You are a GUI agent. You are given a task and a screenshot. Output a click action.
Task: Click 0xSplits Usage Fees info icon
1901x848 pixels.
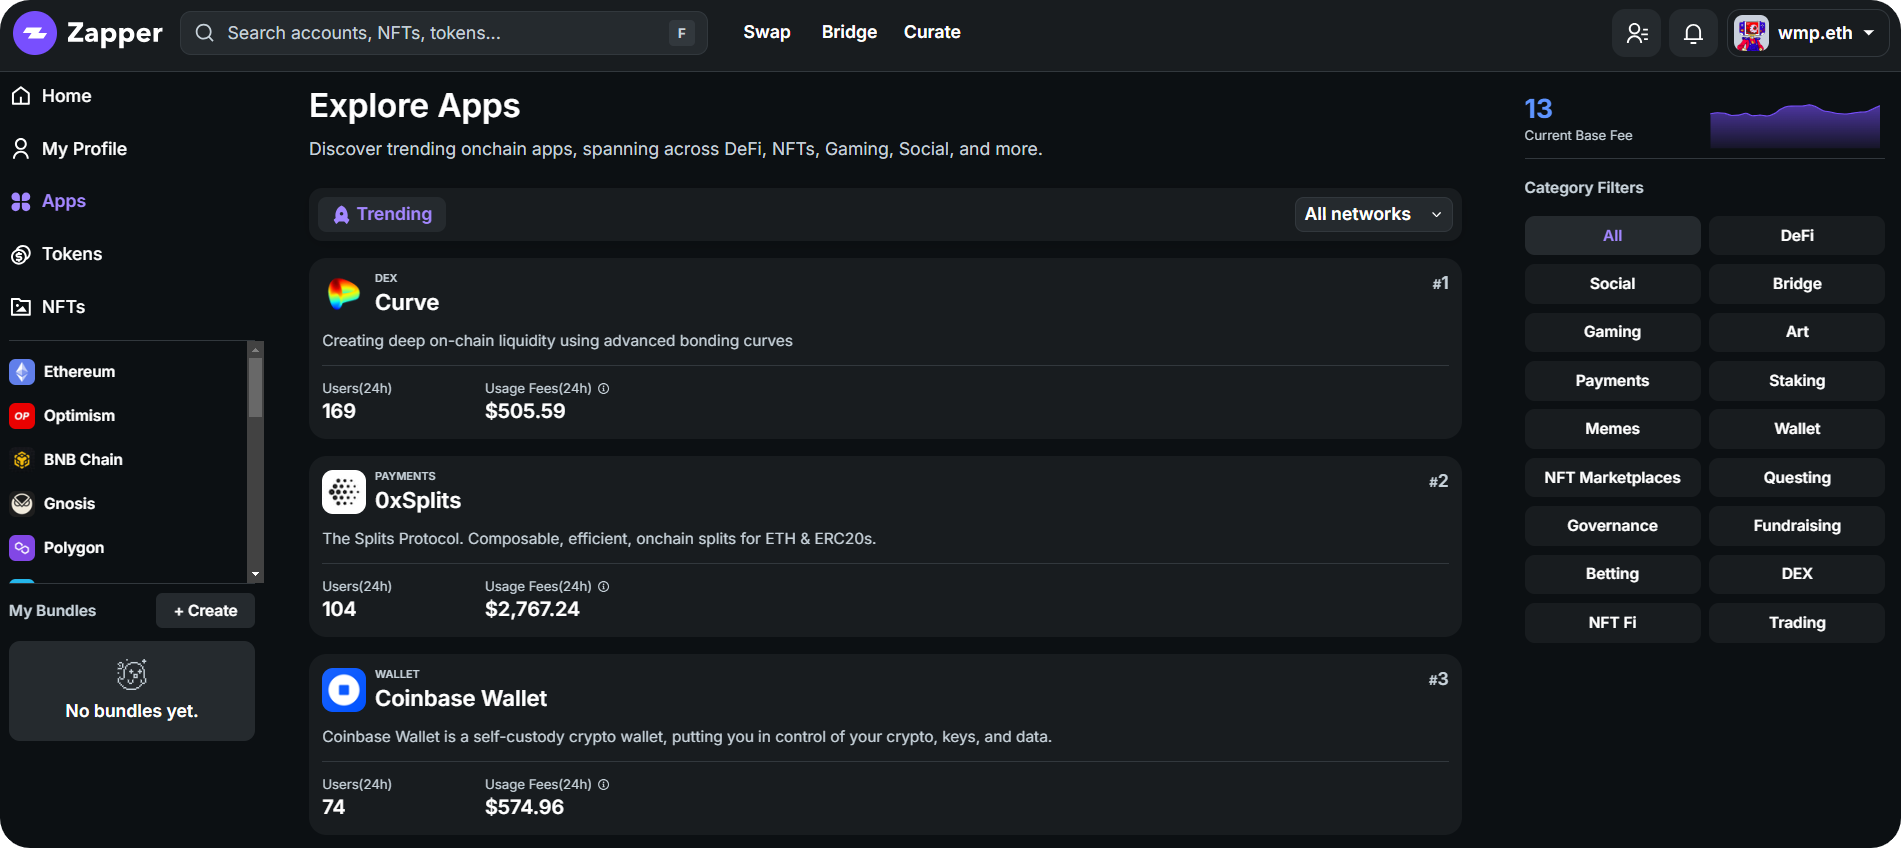click(604, 587)
